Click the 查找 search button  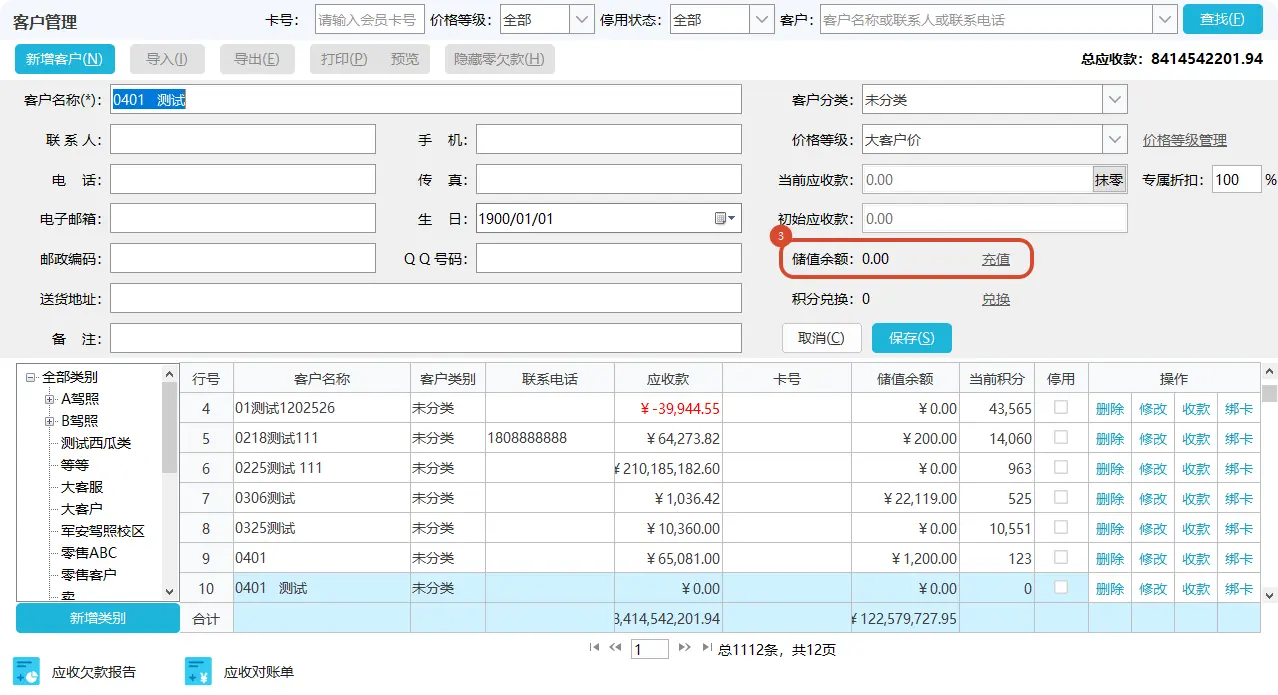1222,19
